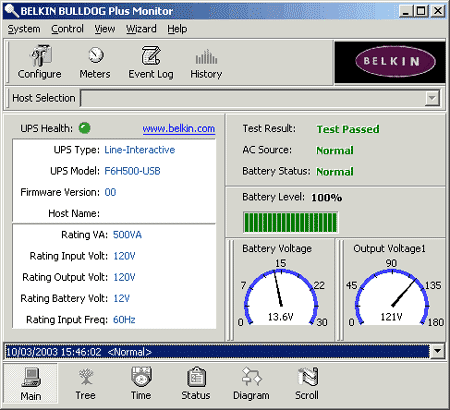Switch to the Tree view
Image resolution: width=450 pixels, height=410 pixels.
(x=85, y=384)
